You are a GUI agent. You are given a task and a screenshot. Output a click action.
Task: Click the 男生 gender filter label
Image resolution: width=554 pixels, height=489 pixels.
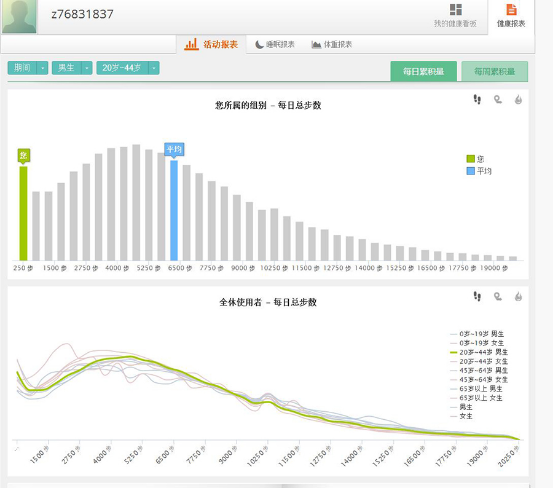pos(67,68)
